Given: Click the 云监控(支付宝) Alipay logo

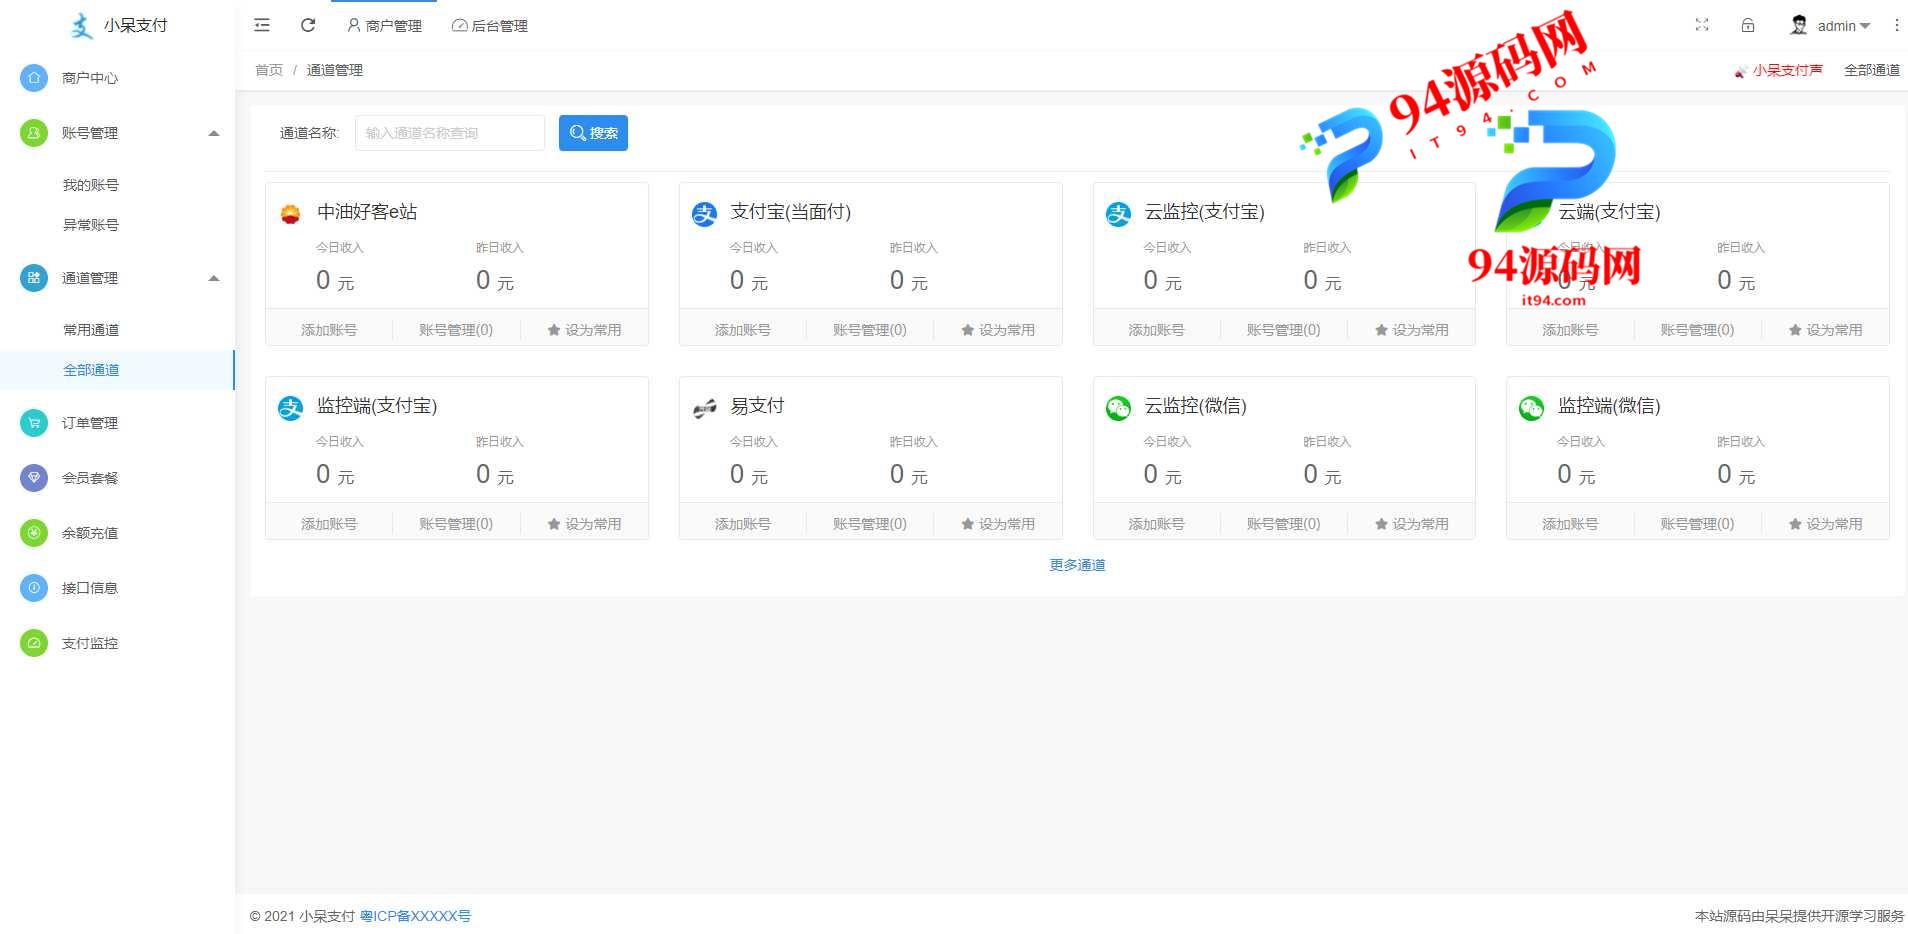Looking at the screenshot, I should (1118, 214).
